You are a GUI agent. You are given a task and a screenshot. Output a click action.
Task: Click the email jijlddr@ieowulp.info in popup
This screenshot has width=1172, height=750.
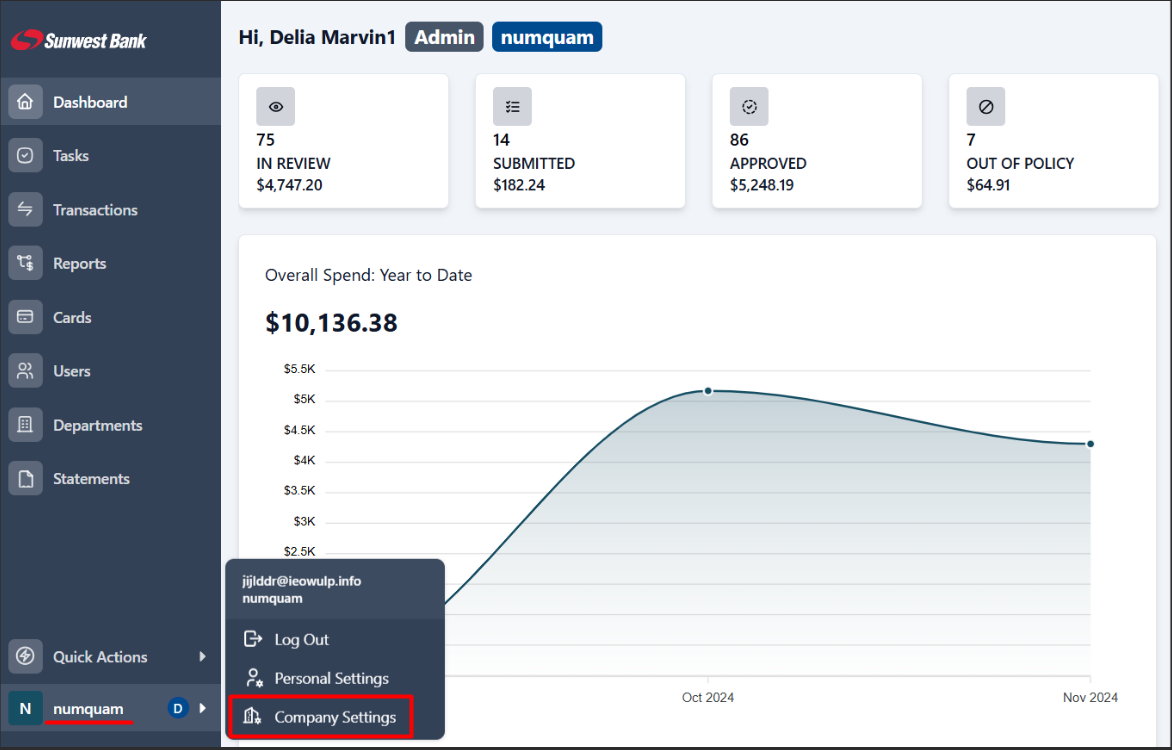point(301,581)
